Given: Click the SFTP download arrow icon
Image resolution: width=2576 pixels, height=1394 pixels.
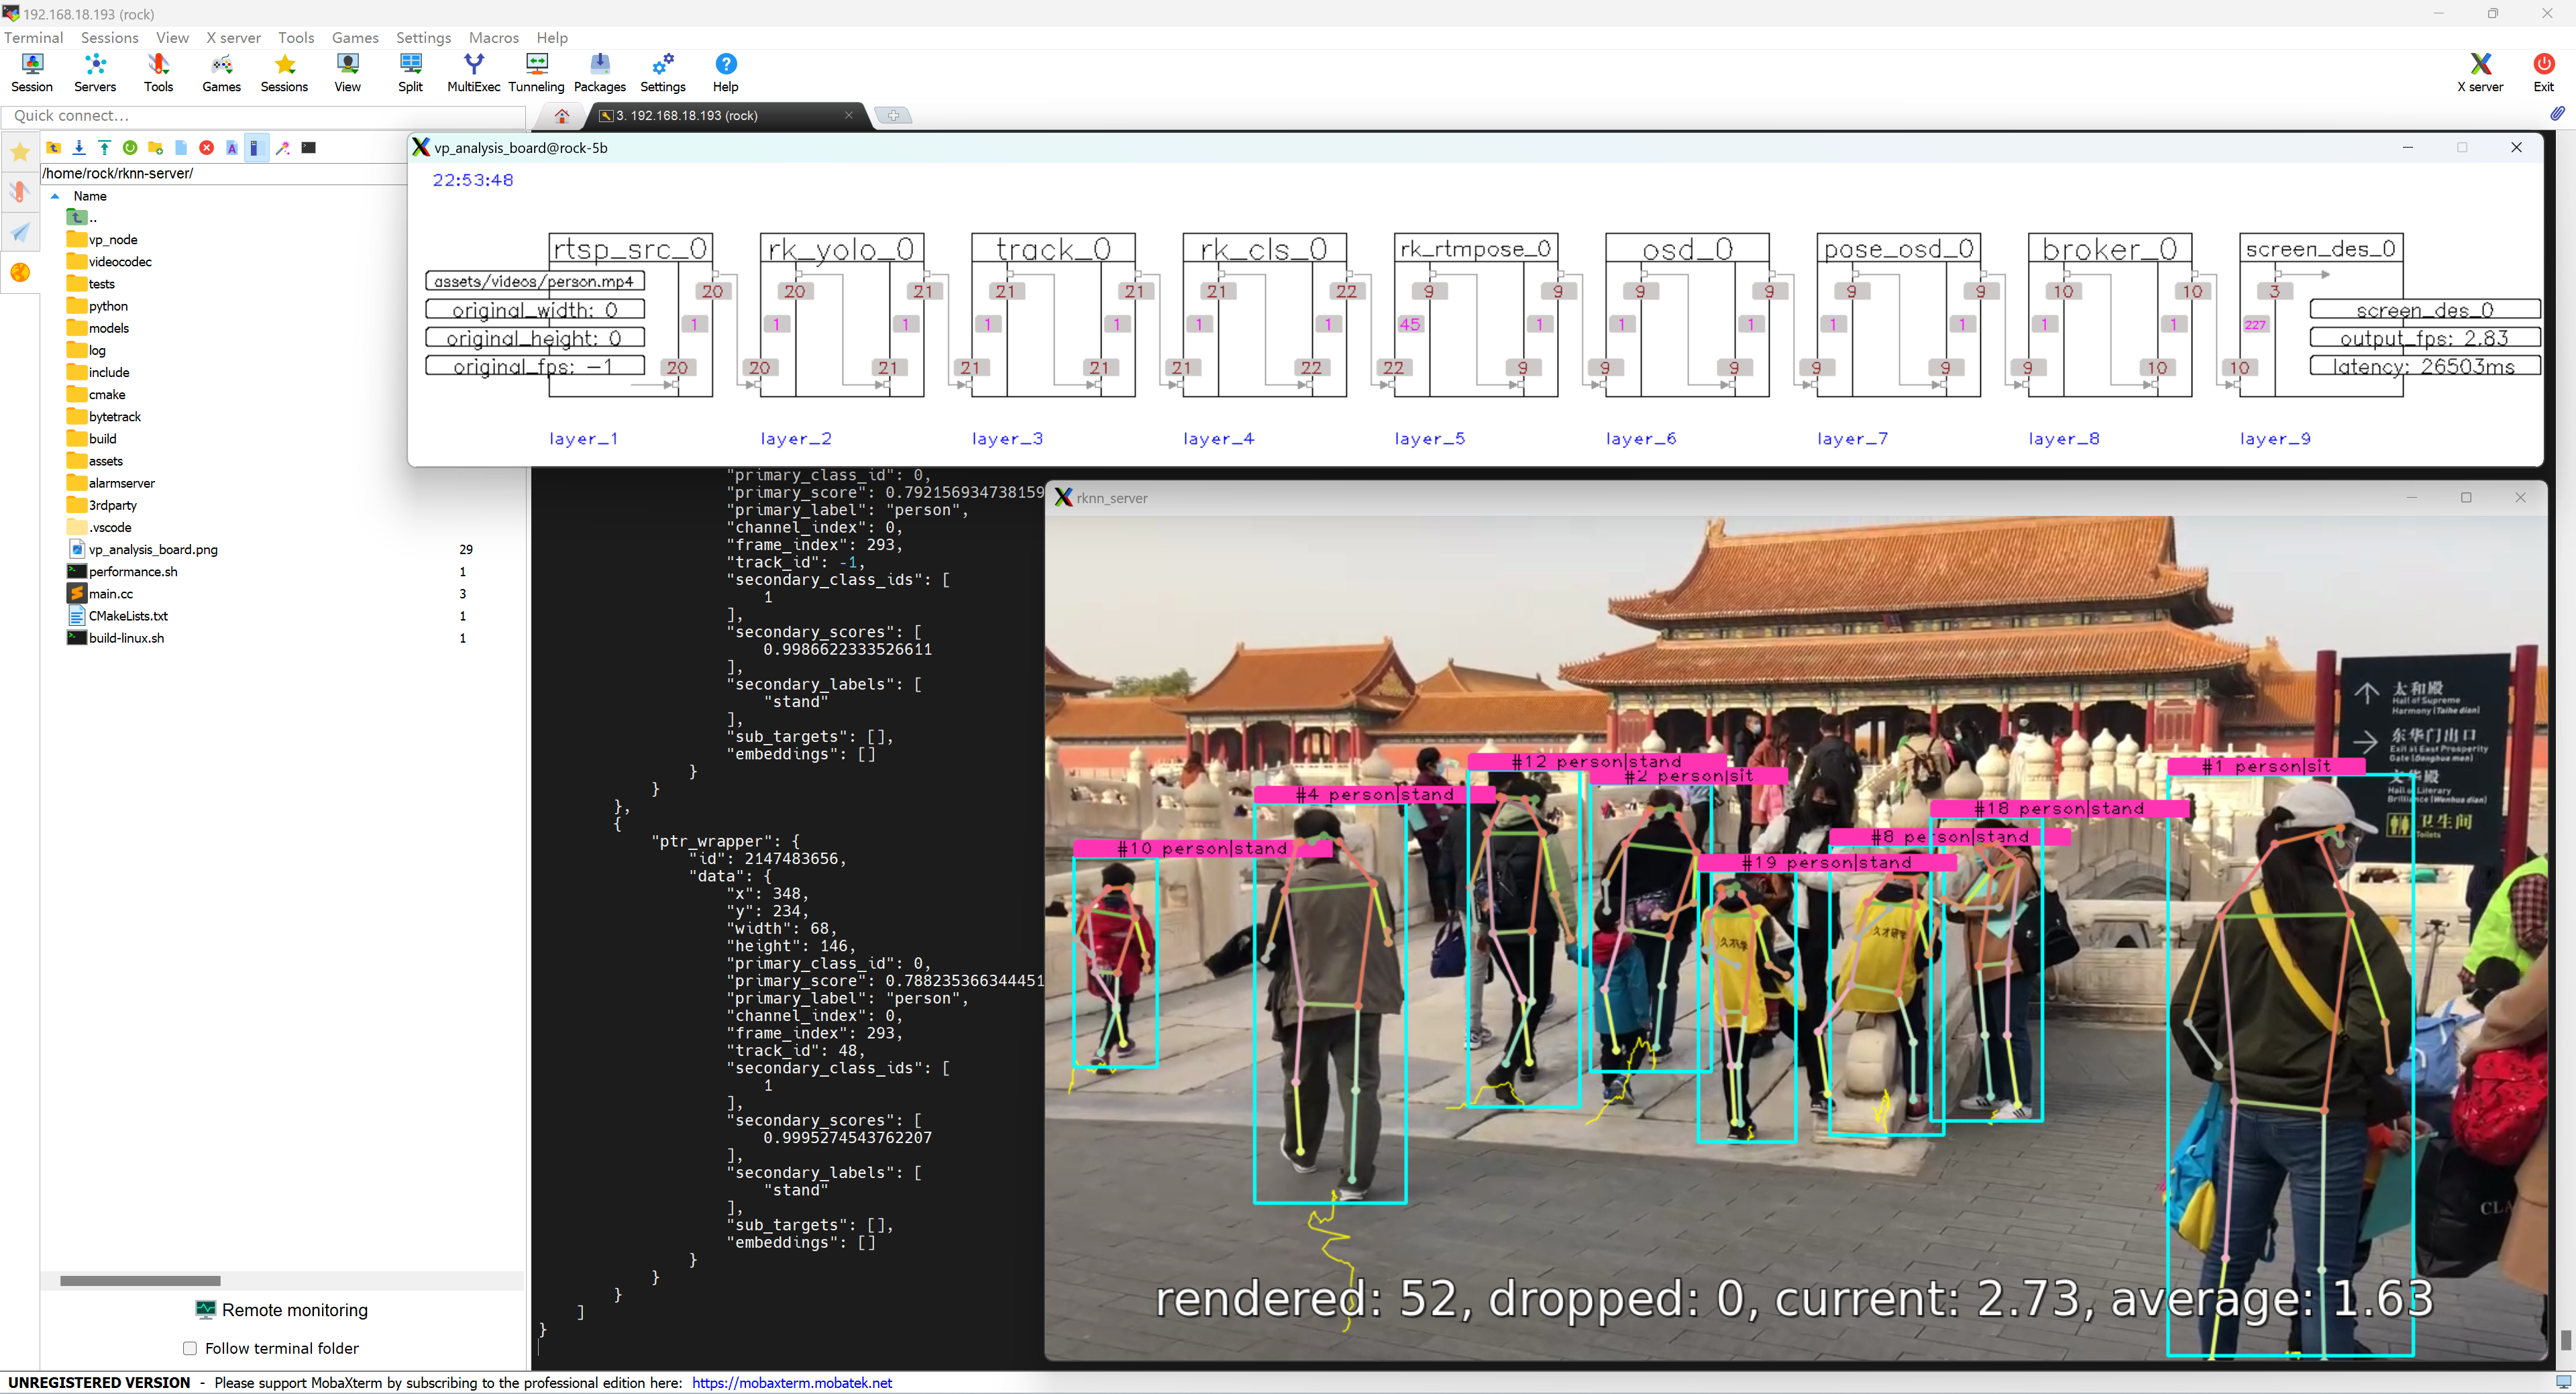Looking at the screenshot, I should 79,148.
